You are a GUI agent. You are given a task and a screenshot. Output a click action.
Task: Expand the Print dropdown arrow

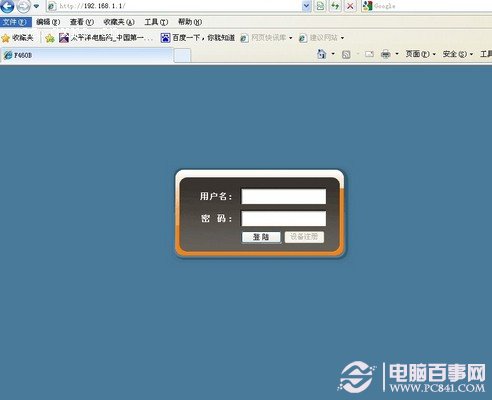click(397, 54)
